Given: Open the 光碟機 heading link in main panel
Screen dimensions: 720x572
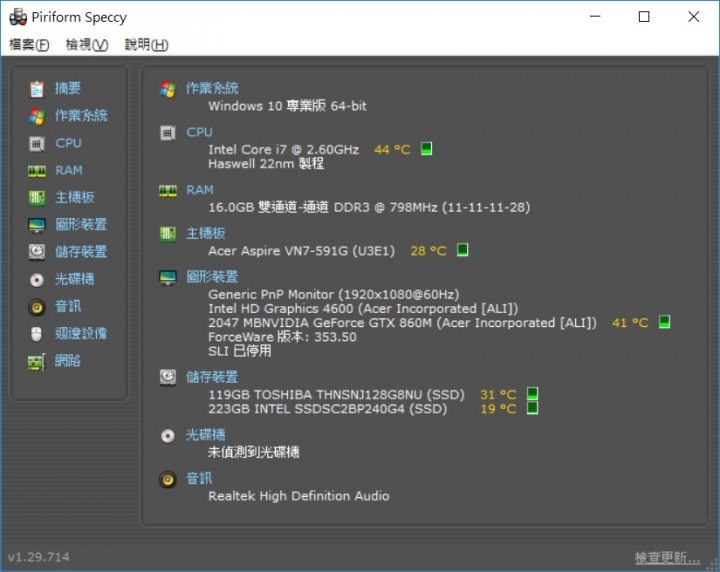Looking at the screenshot, I should pos(205,435).
